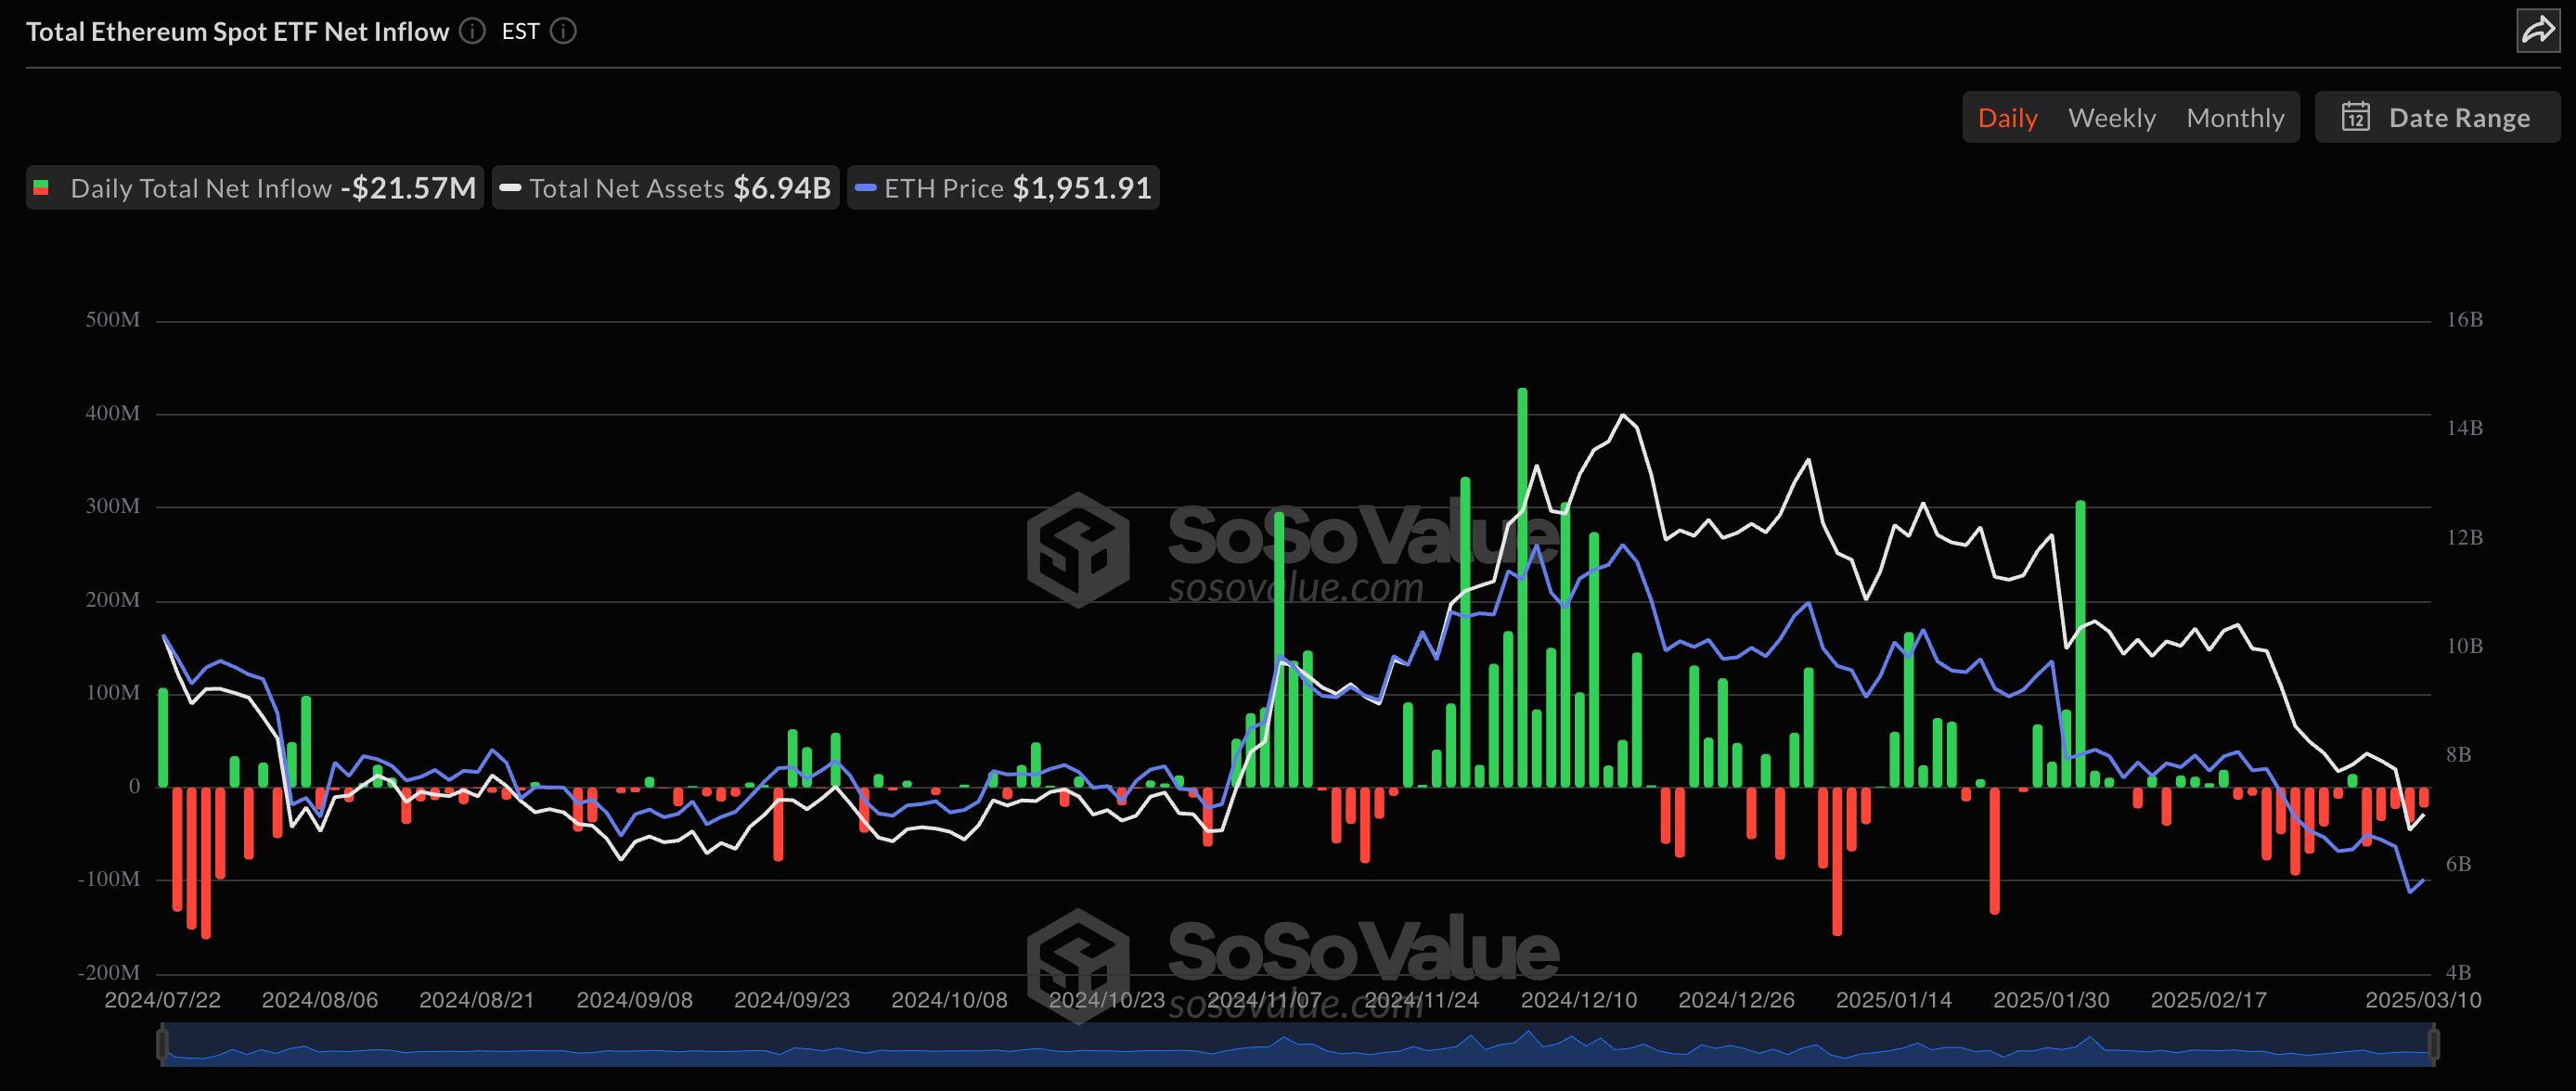This screenshot has width=2576, height=1091.
Task: Switch to the Weekly tab
Action: (x=2111, y=117)
